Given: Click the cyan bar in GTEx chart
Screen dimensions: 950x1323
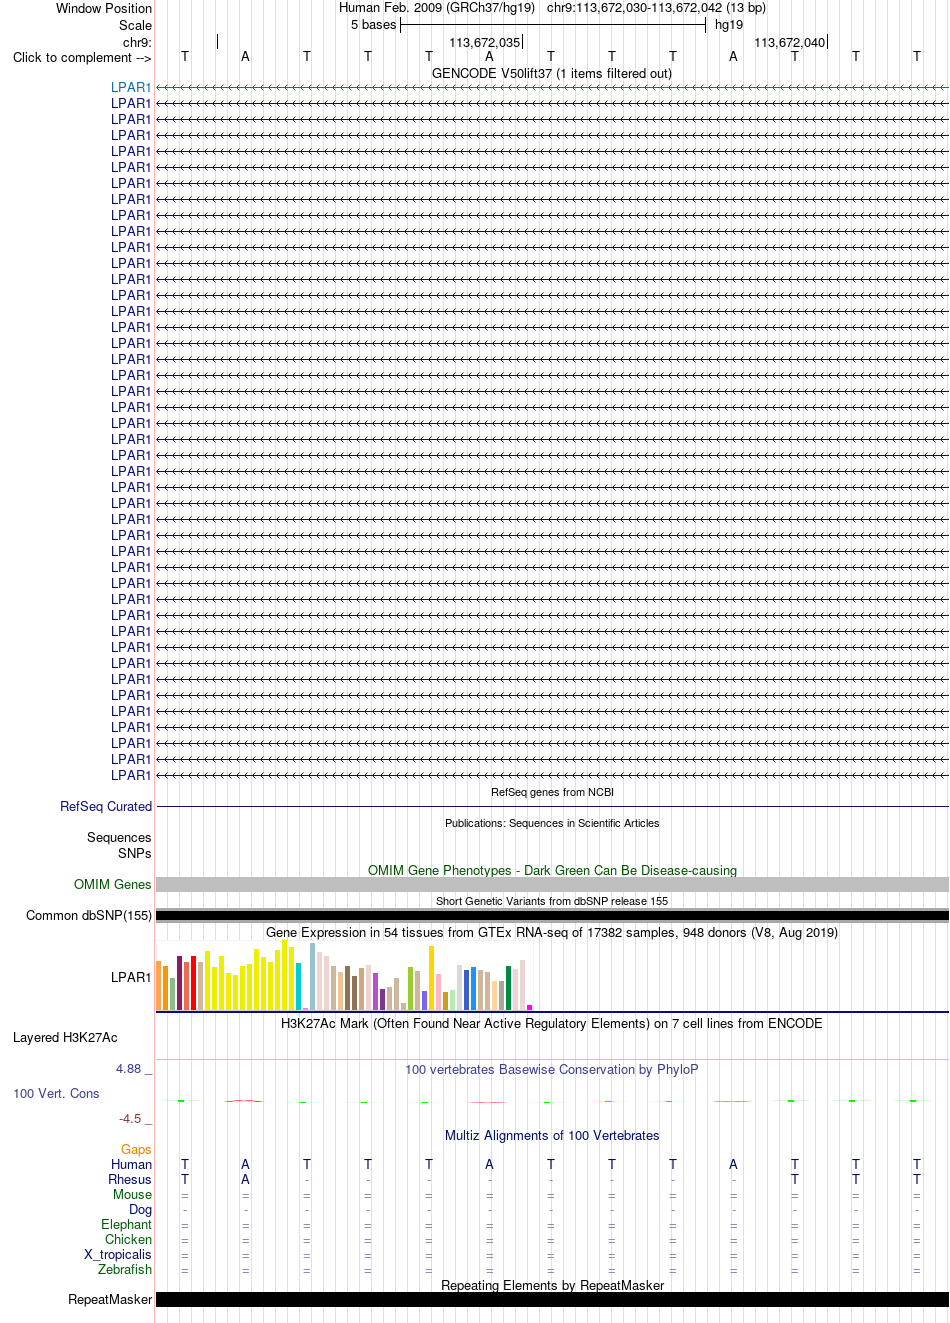Looking at the screenshot, I should [299, 986].
